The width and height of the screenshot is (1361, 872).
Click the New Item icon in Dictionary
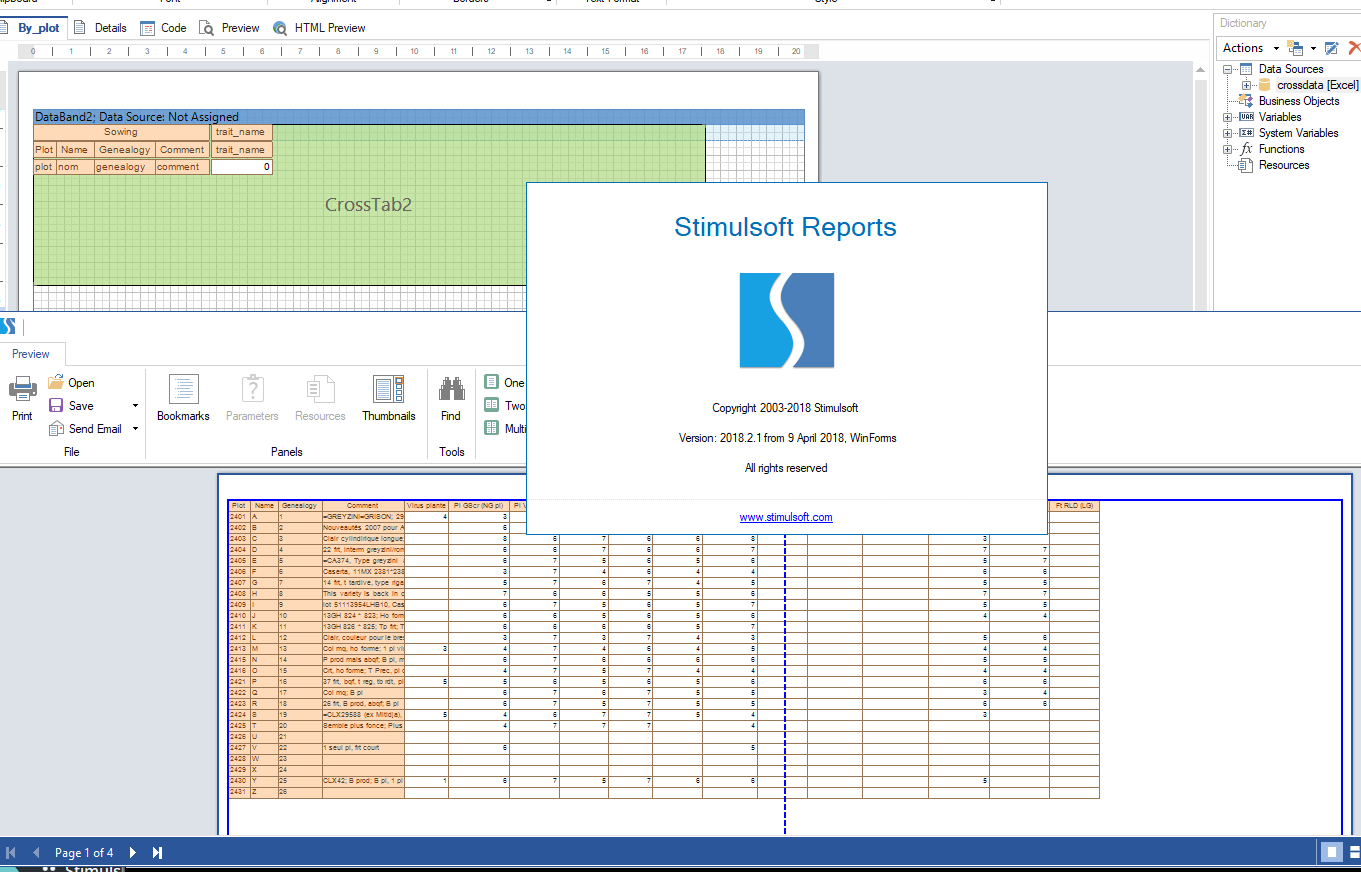pyautogui.click(x=1296, y=48)
